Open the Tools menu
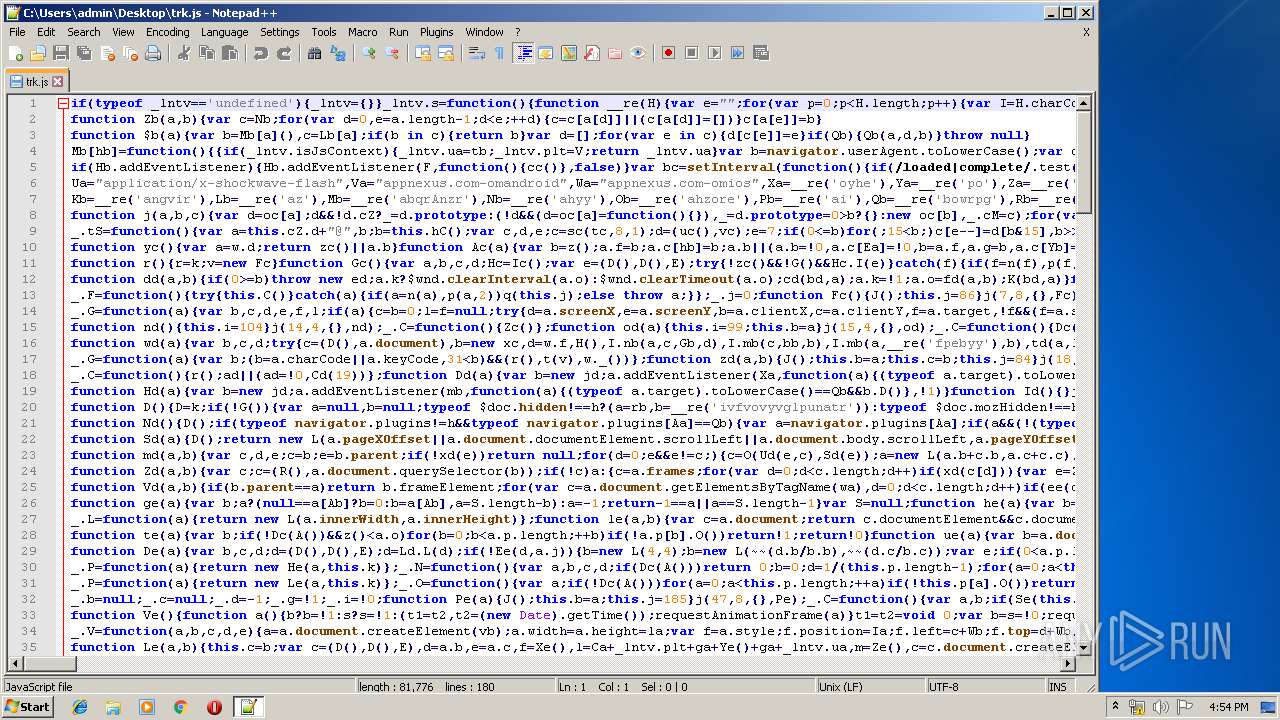1280x720 pixels. tap(324, 32)
